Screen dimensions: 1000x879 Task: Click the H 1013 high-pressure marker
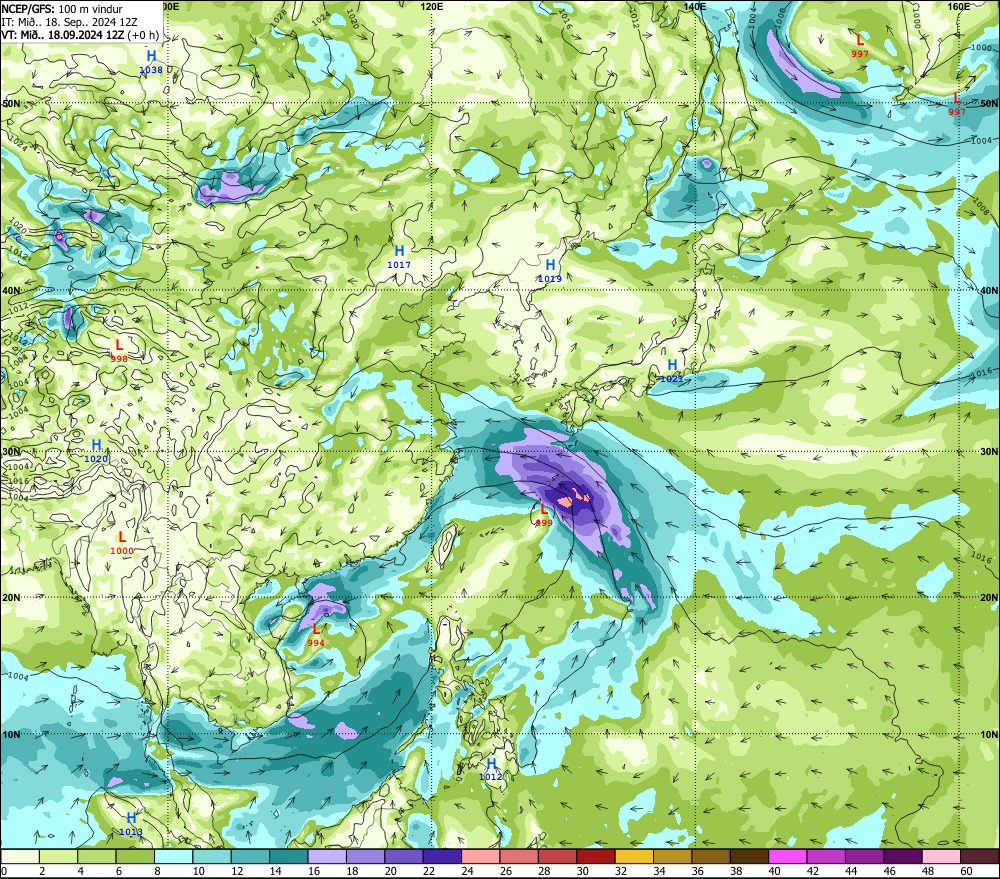point(131,824)
